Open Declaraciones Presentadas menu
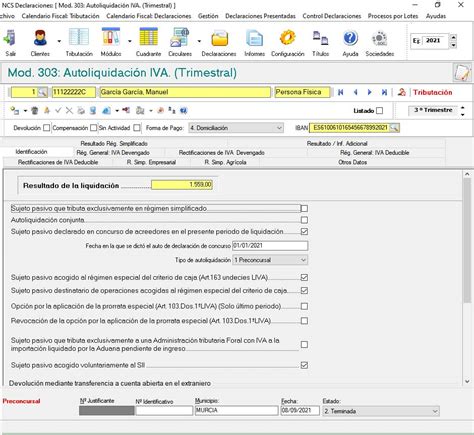 [x=260, y=16]
